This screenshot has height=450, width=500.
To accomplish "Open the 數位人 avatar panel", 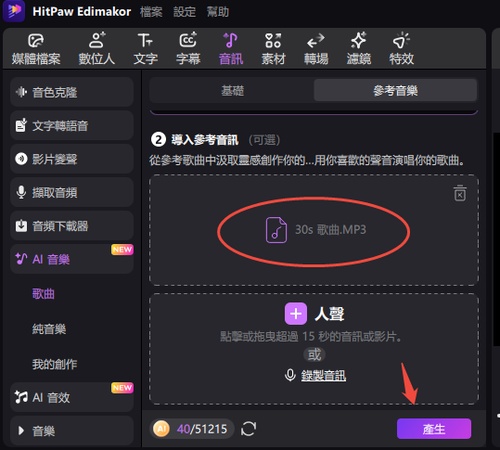I will coord(97,49).
